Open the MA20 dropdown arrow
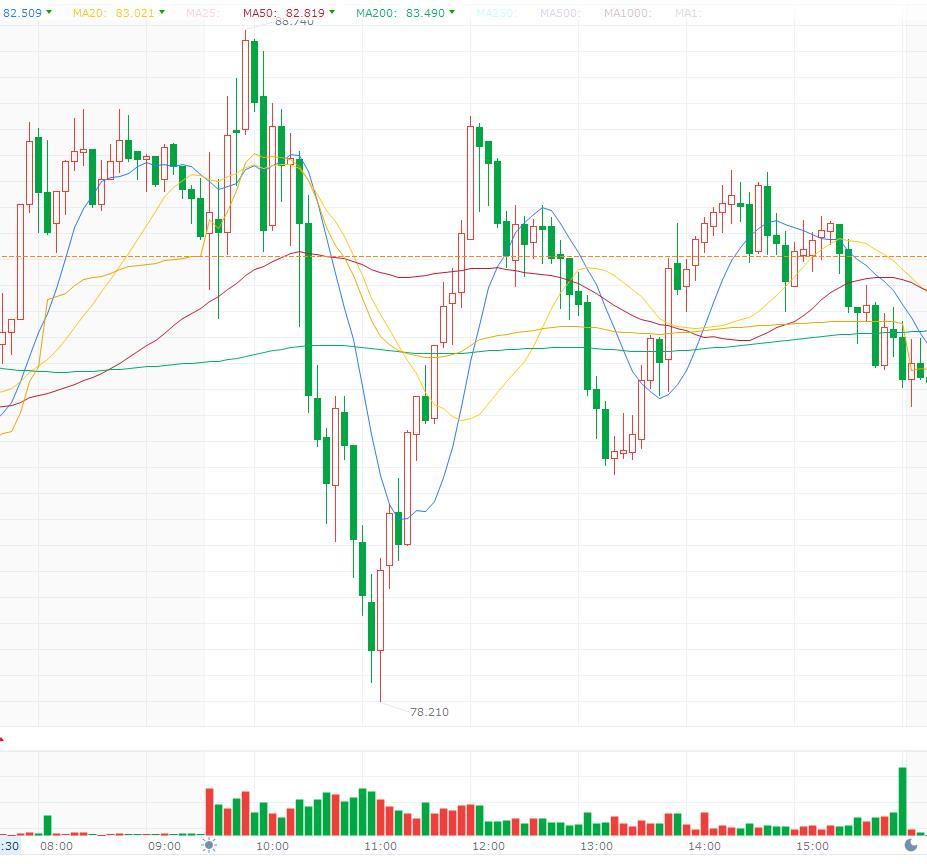Viewport: 927px width, 864px height. click(x=162, y=12)
